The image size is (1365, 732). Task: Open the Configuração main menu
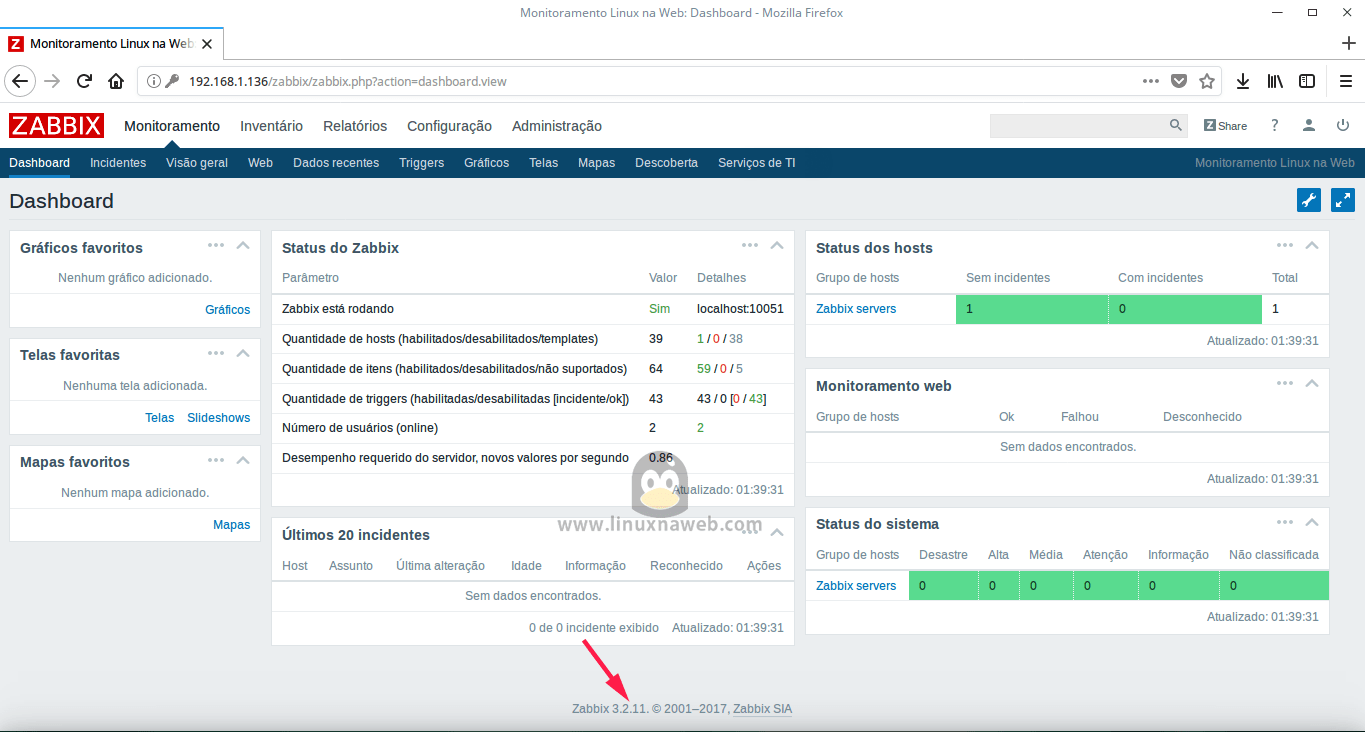point(449,126)
